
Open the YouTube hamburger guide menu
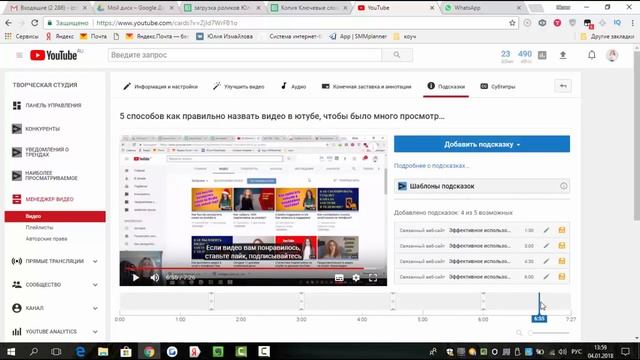pyautogui.click(x=19, y=55)
